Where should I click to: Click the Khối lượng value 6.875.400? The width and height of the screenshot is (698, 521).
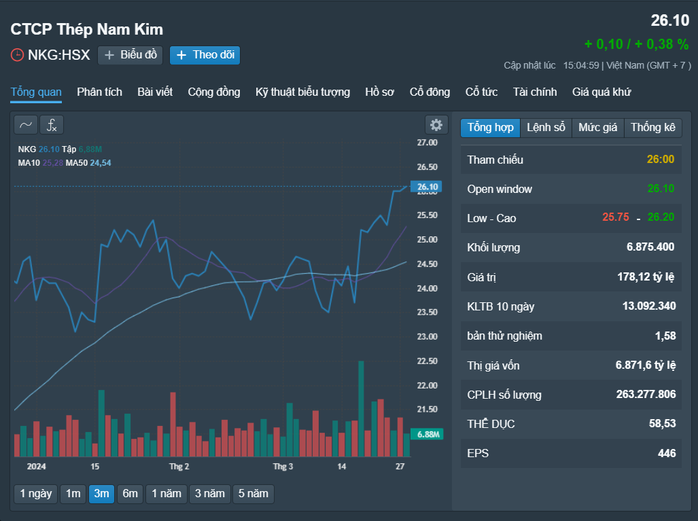pyautogui.click(x=650, y=247)
